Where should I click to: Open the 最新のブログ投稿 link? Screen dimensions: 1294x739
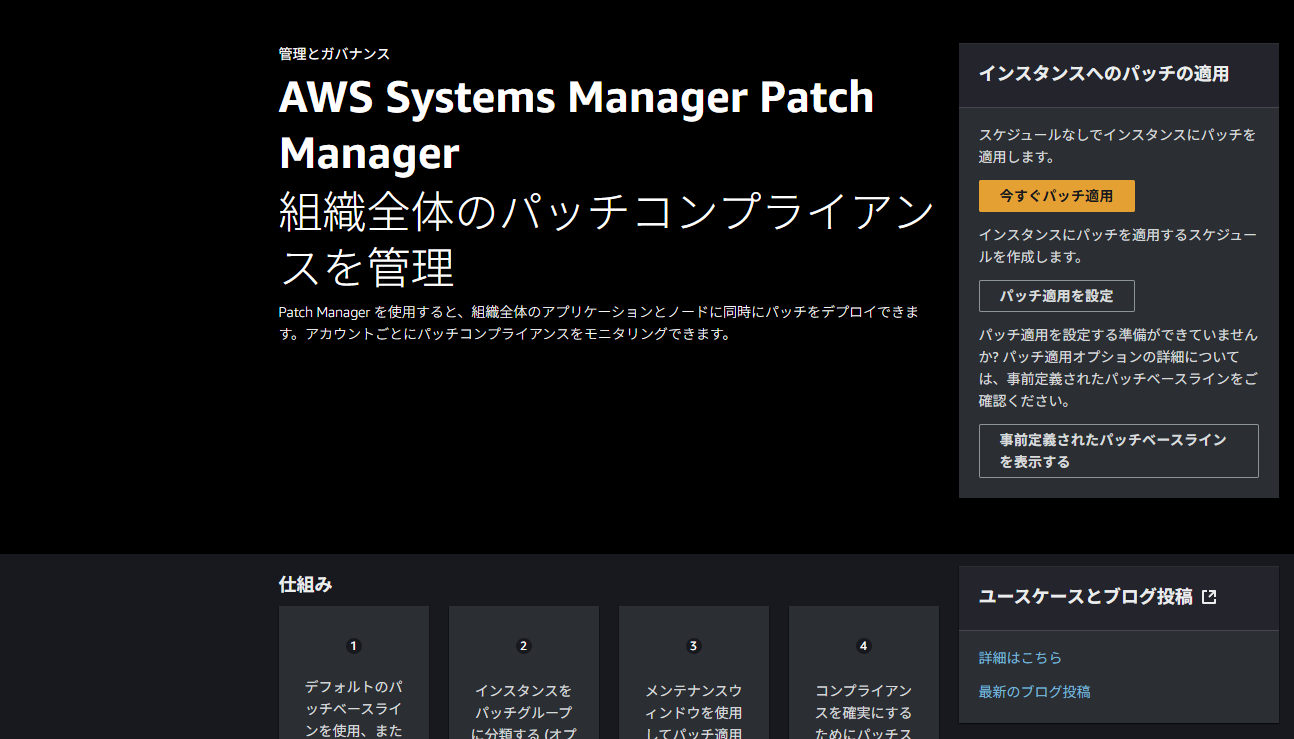point(1034,692)
